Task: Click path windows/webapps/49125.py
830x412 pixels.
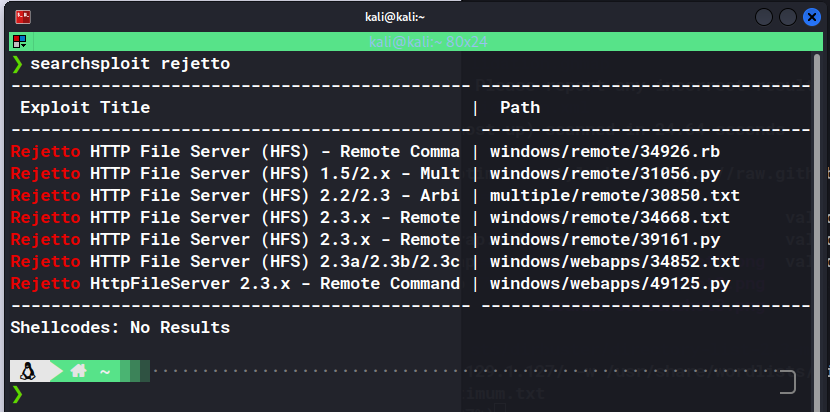Action: [610, 284]
